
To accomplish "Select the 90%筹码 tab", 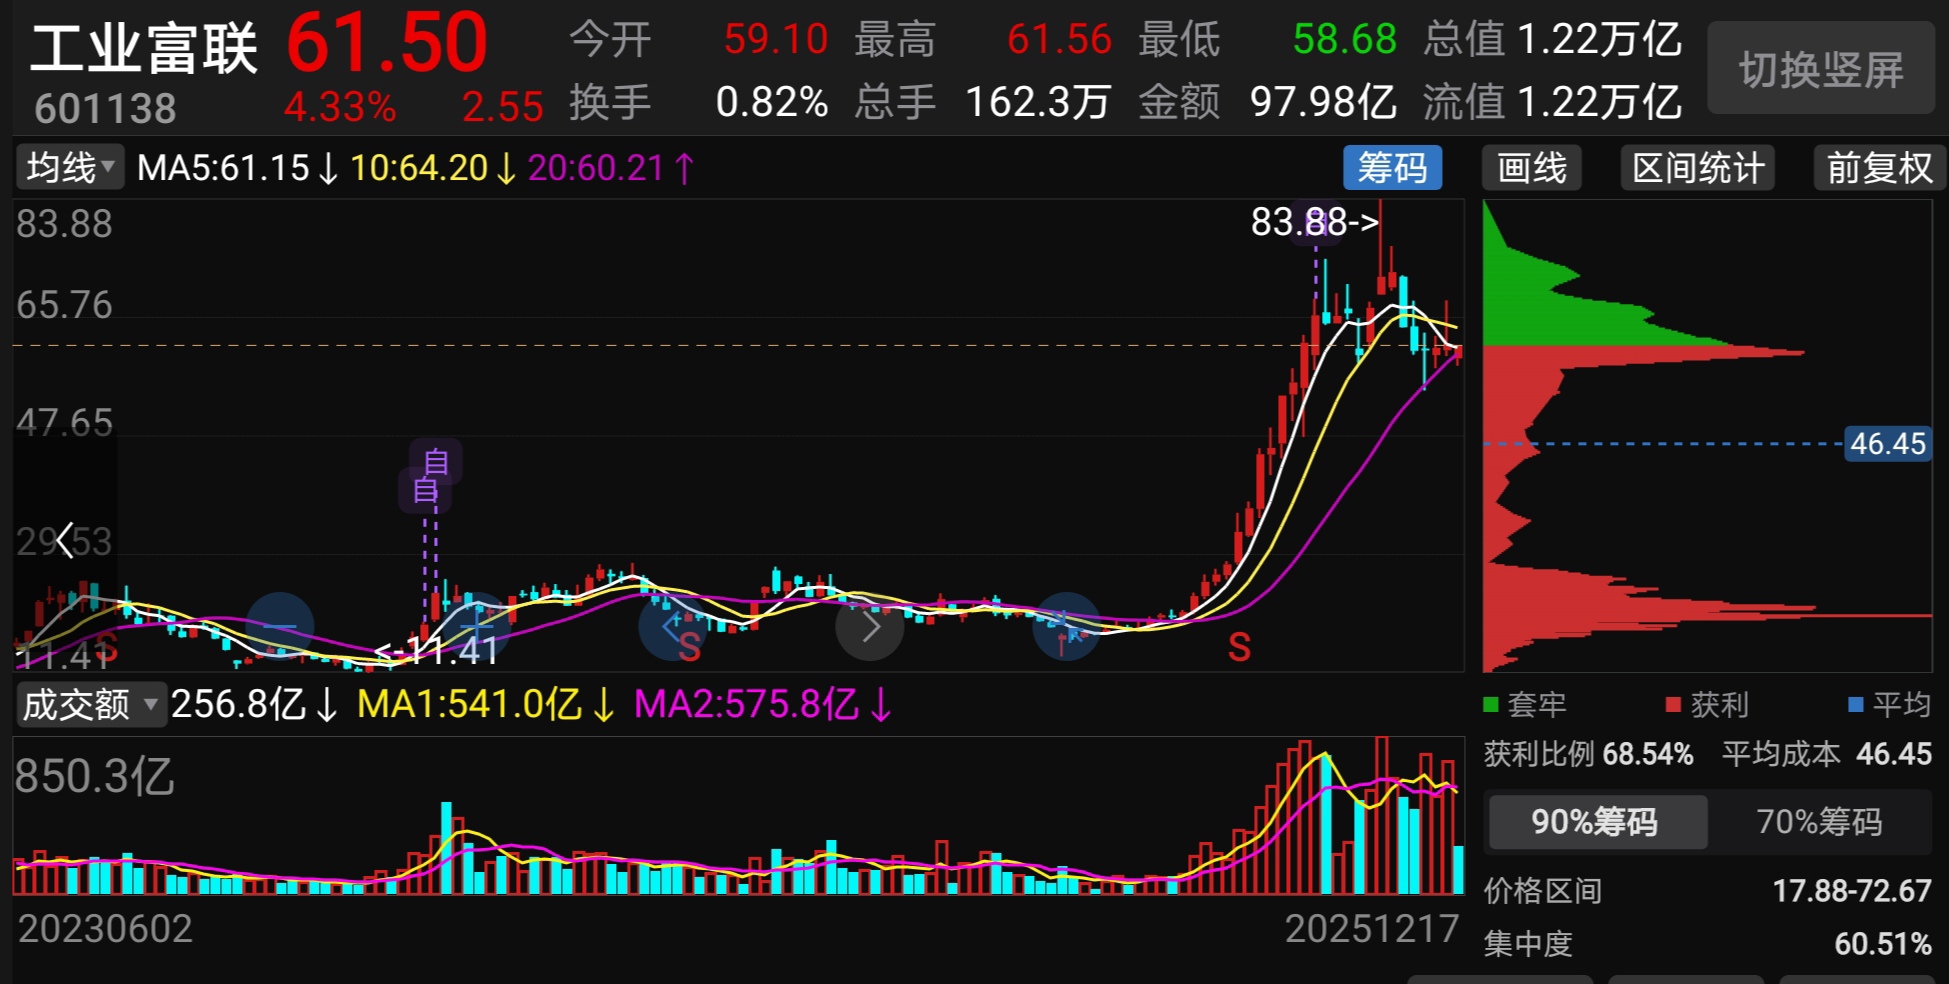I will (x=1596, y=822).
